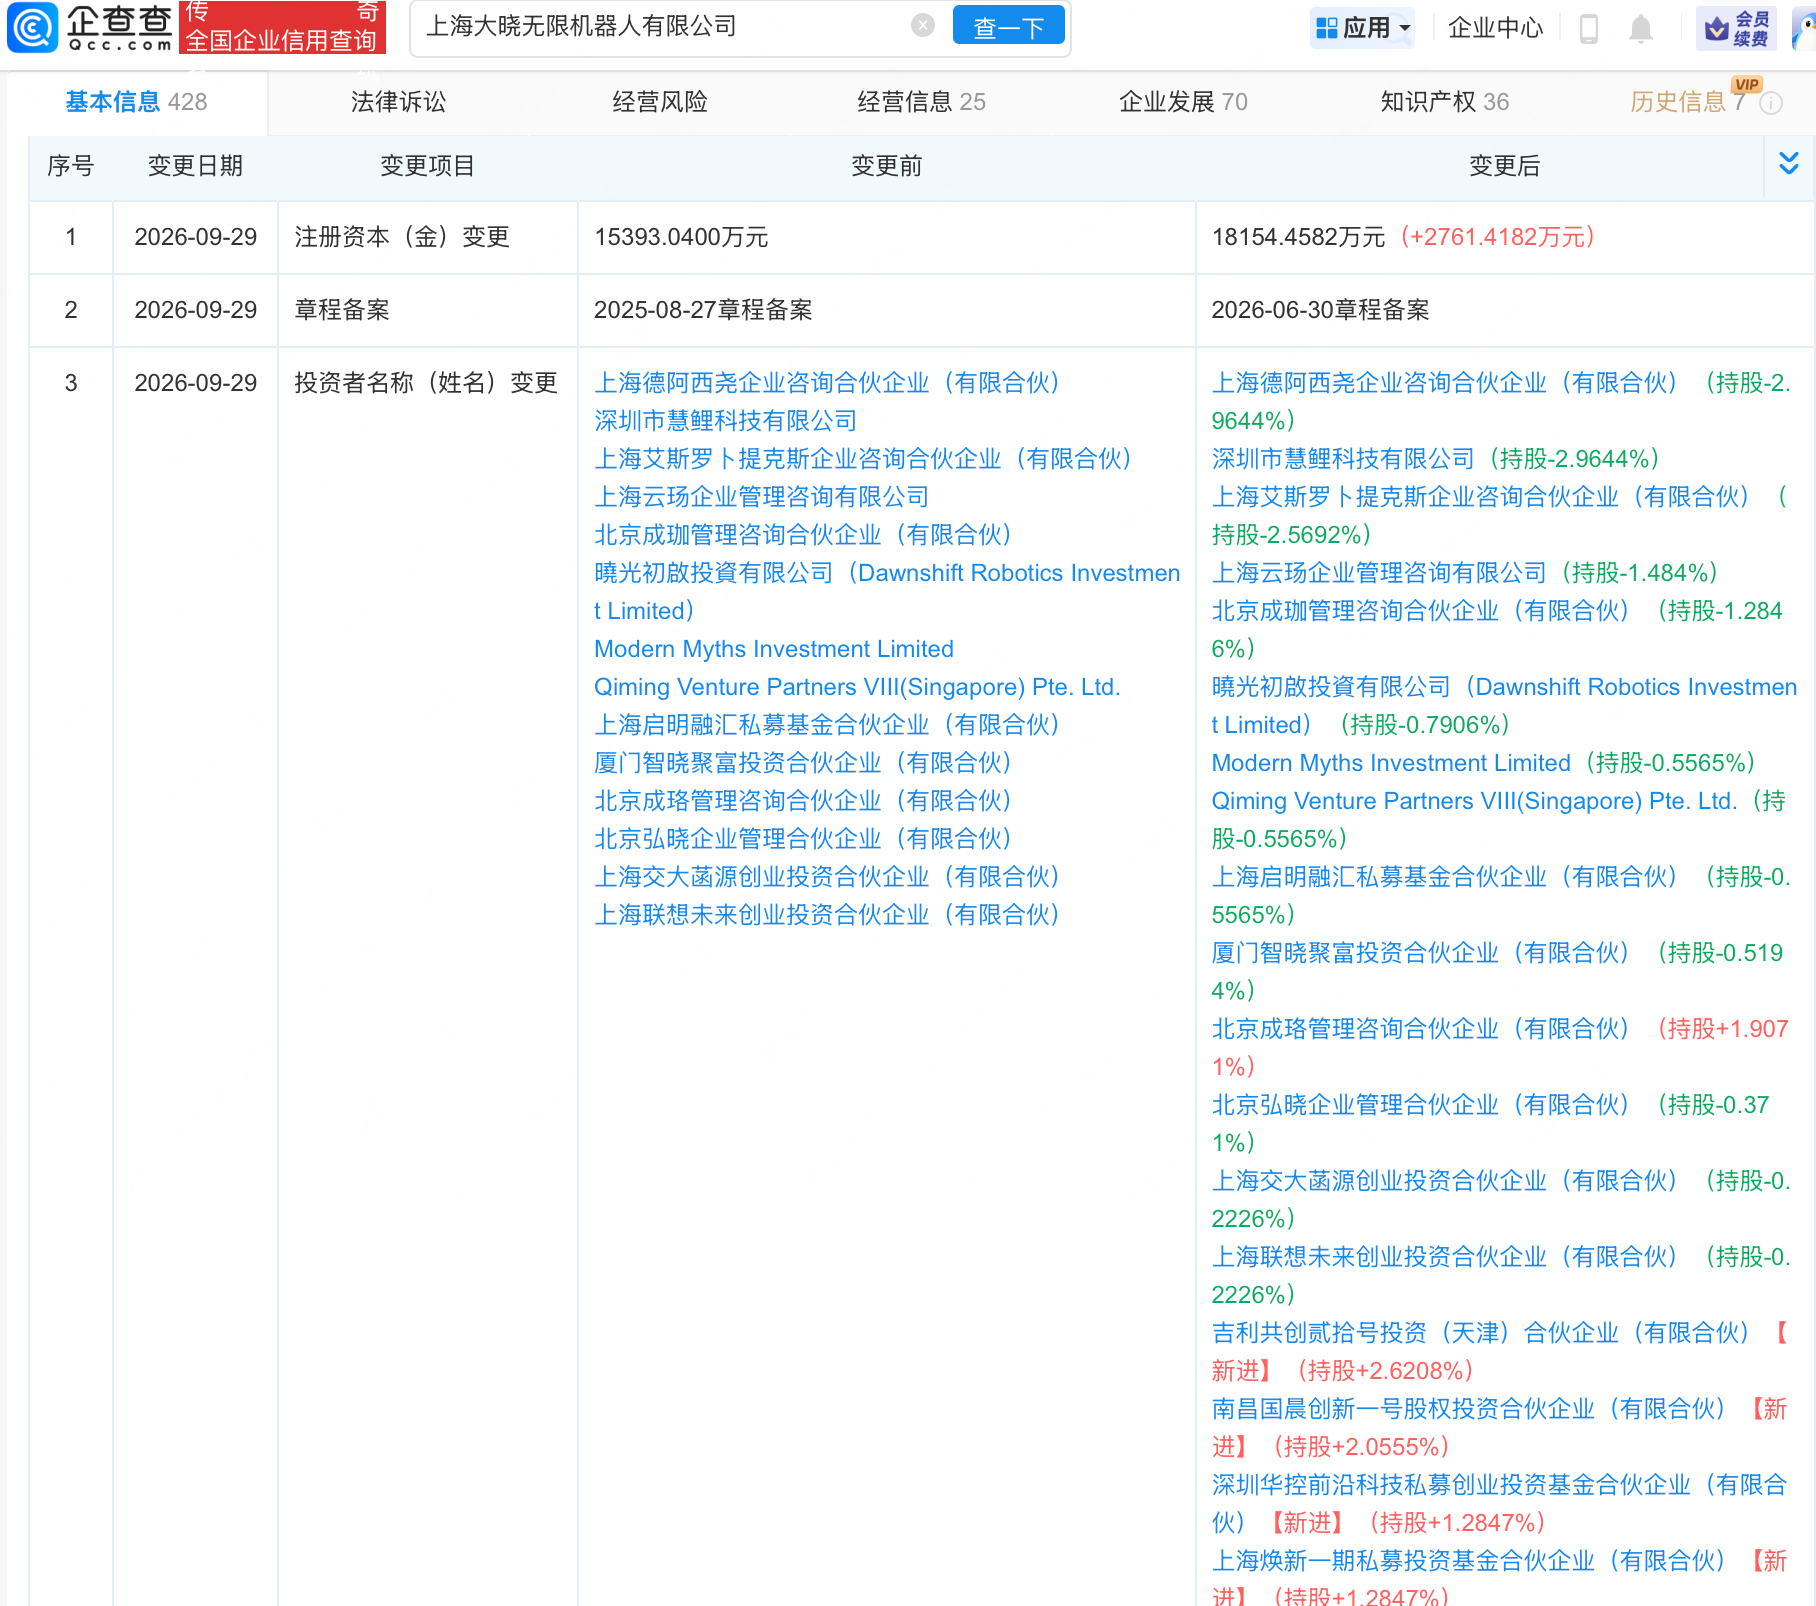Open the 应用 dropdown menu
The height and width of the screenshot is (1606, 1816).
point(1363,28)
